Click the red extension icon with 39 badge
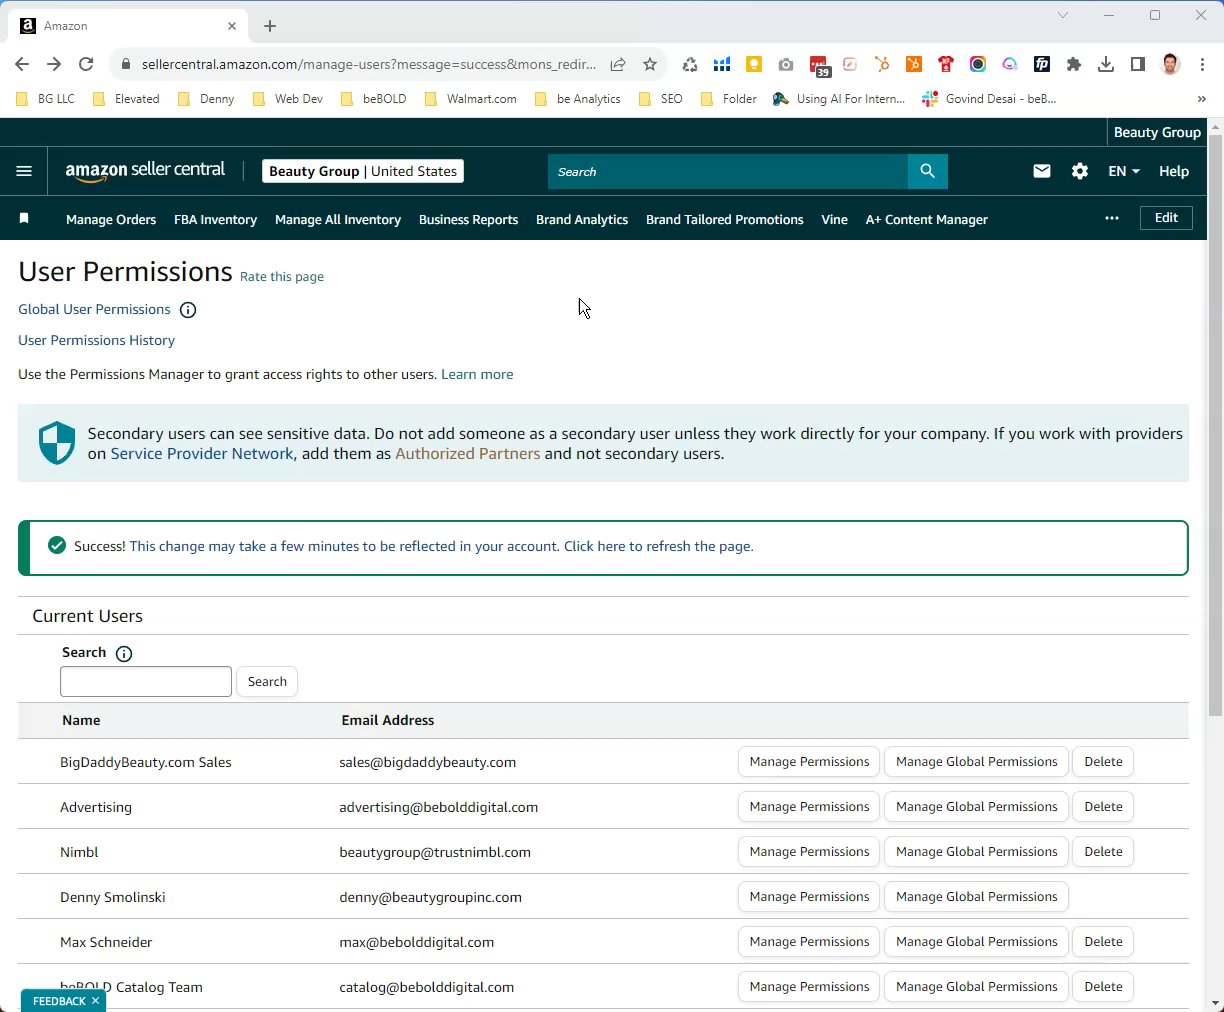 [x=819, y=66]
